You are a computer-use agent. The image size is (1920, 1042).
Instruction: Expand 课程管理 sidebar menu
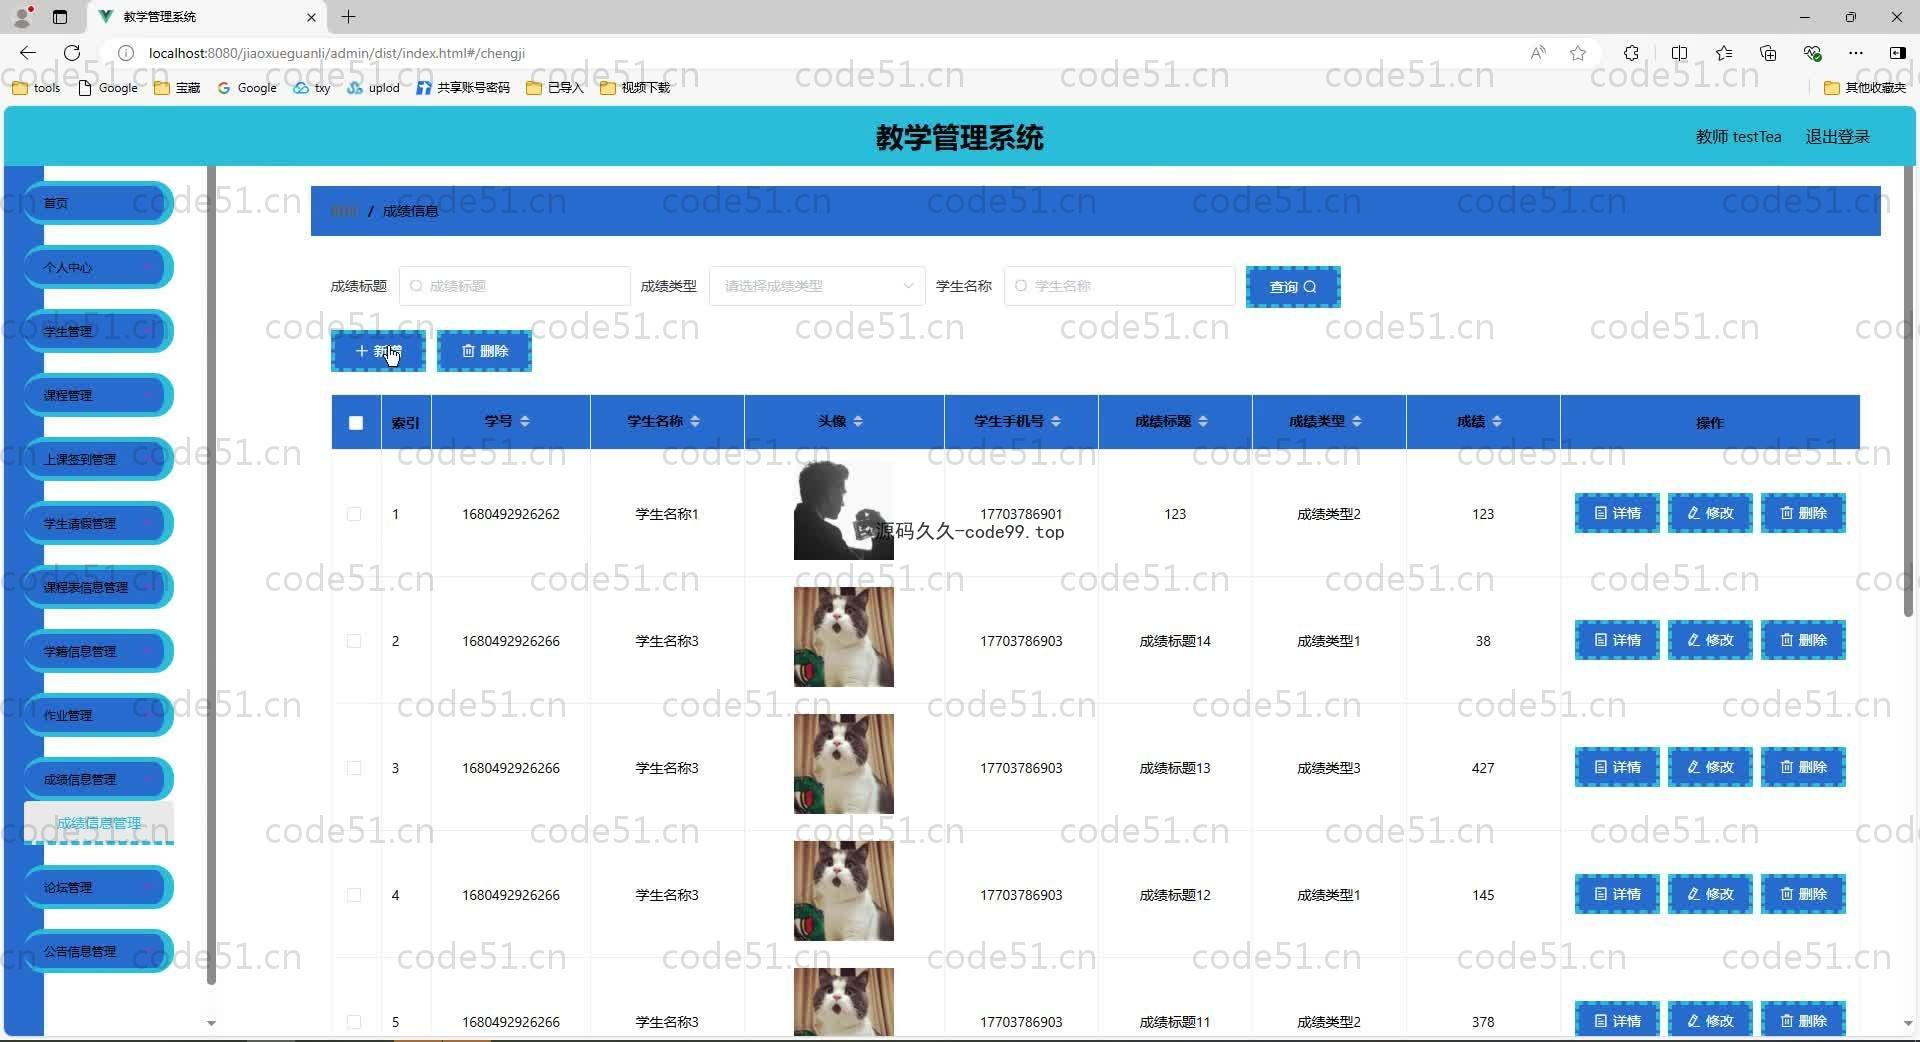(98, 395)
